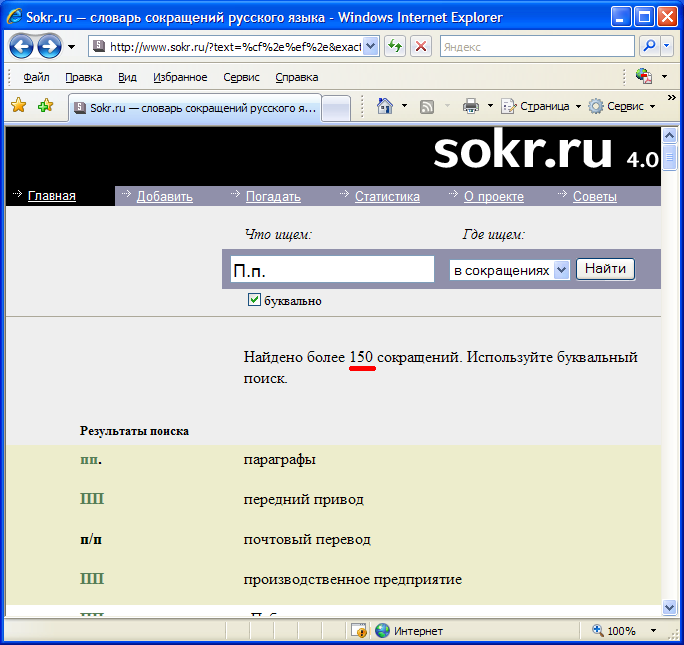Open the Избранное menu
This screenshot has height=645, width=684.
coord(180,77)
